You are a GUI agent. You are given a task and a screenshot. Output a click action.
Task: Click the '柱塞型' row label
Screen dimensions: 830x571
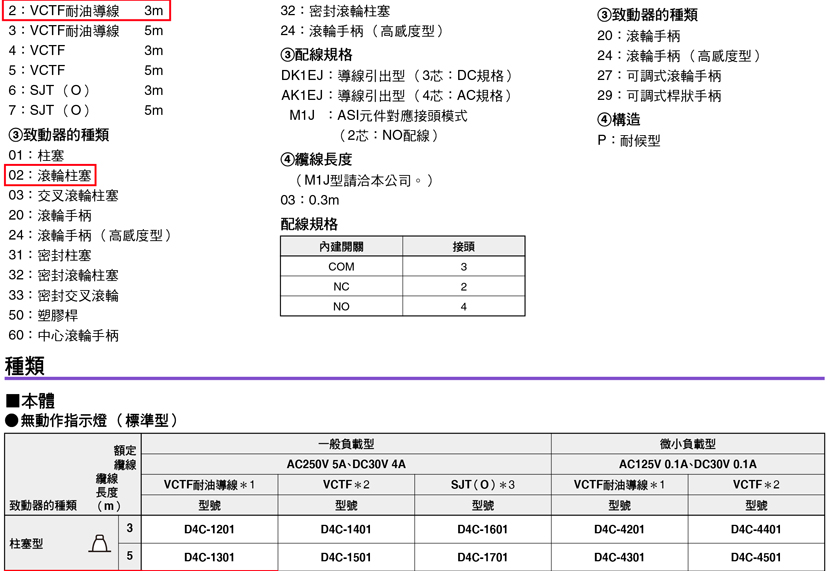[x=26, y=543]
